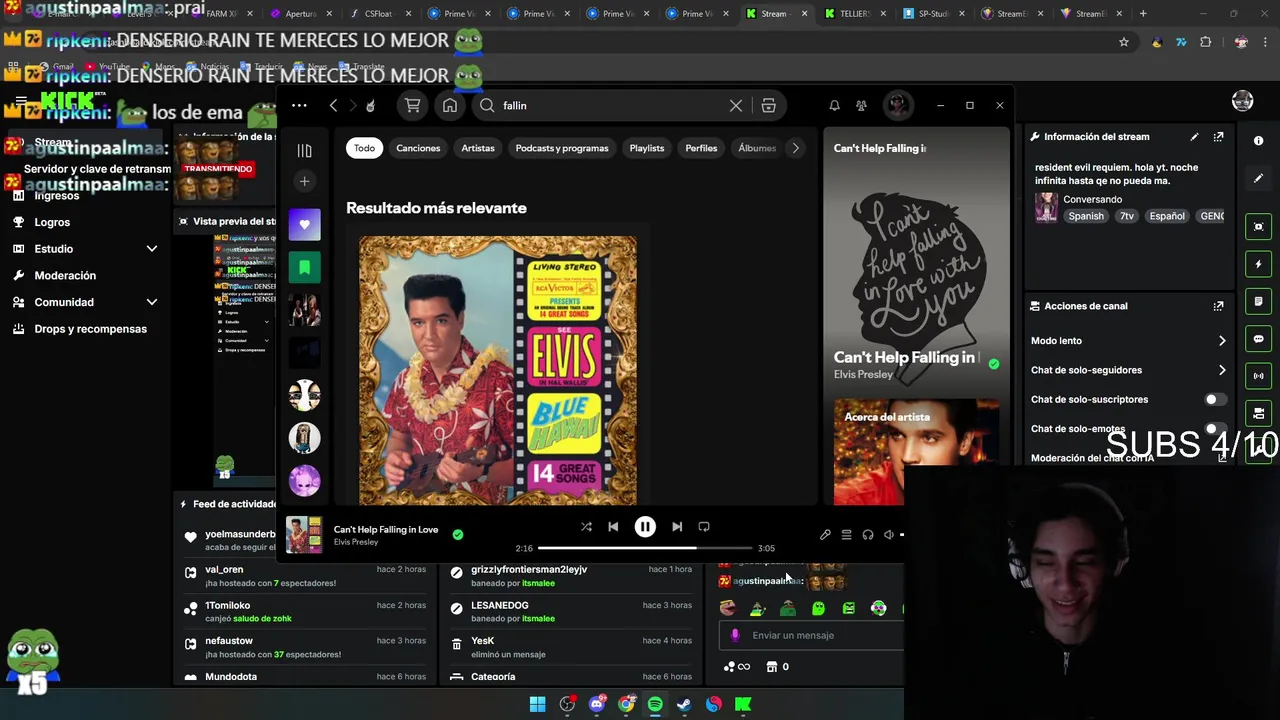
Task: Select the 7tv stream tag
Action: click(x=1127, y=216)
